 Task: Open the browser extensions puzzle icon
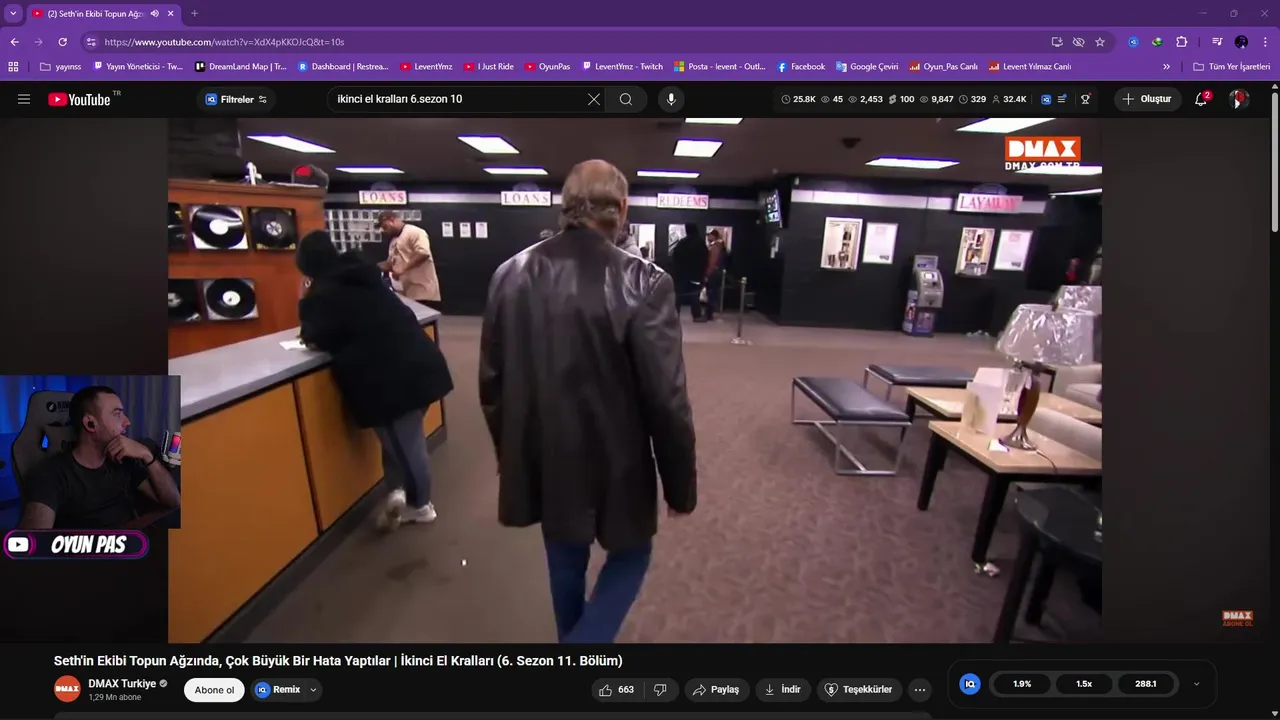[1181, 42]
